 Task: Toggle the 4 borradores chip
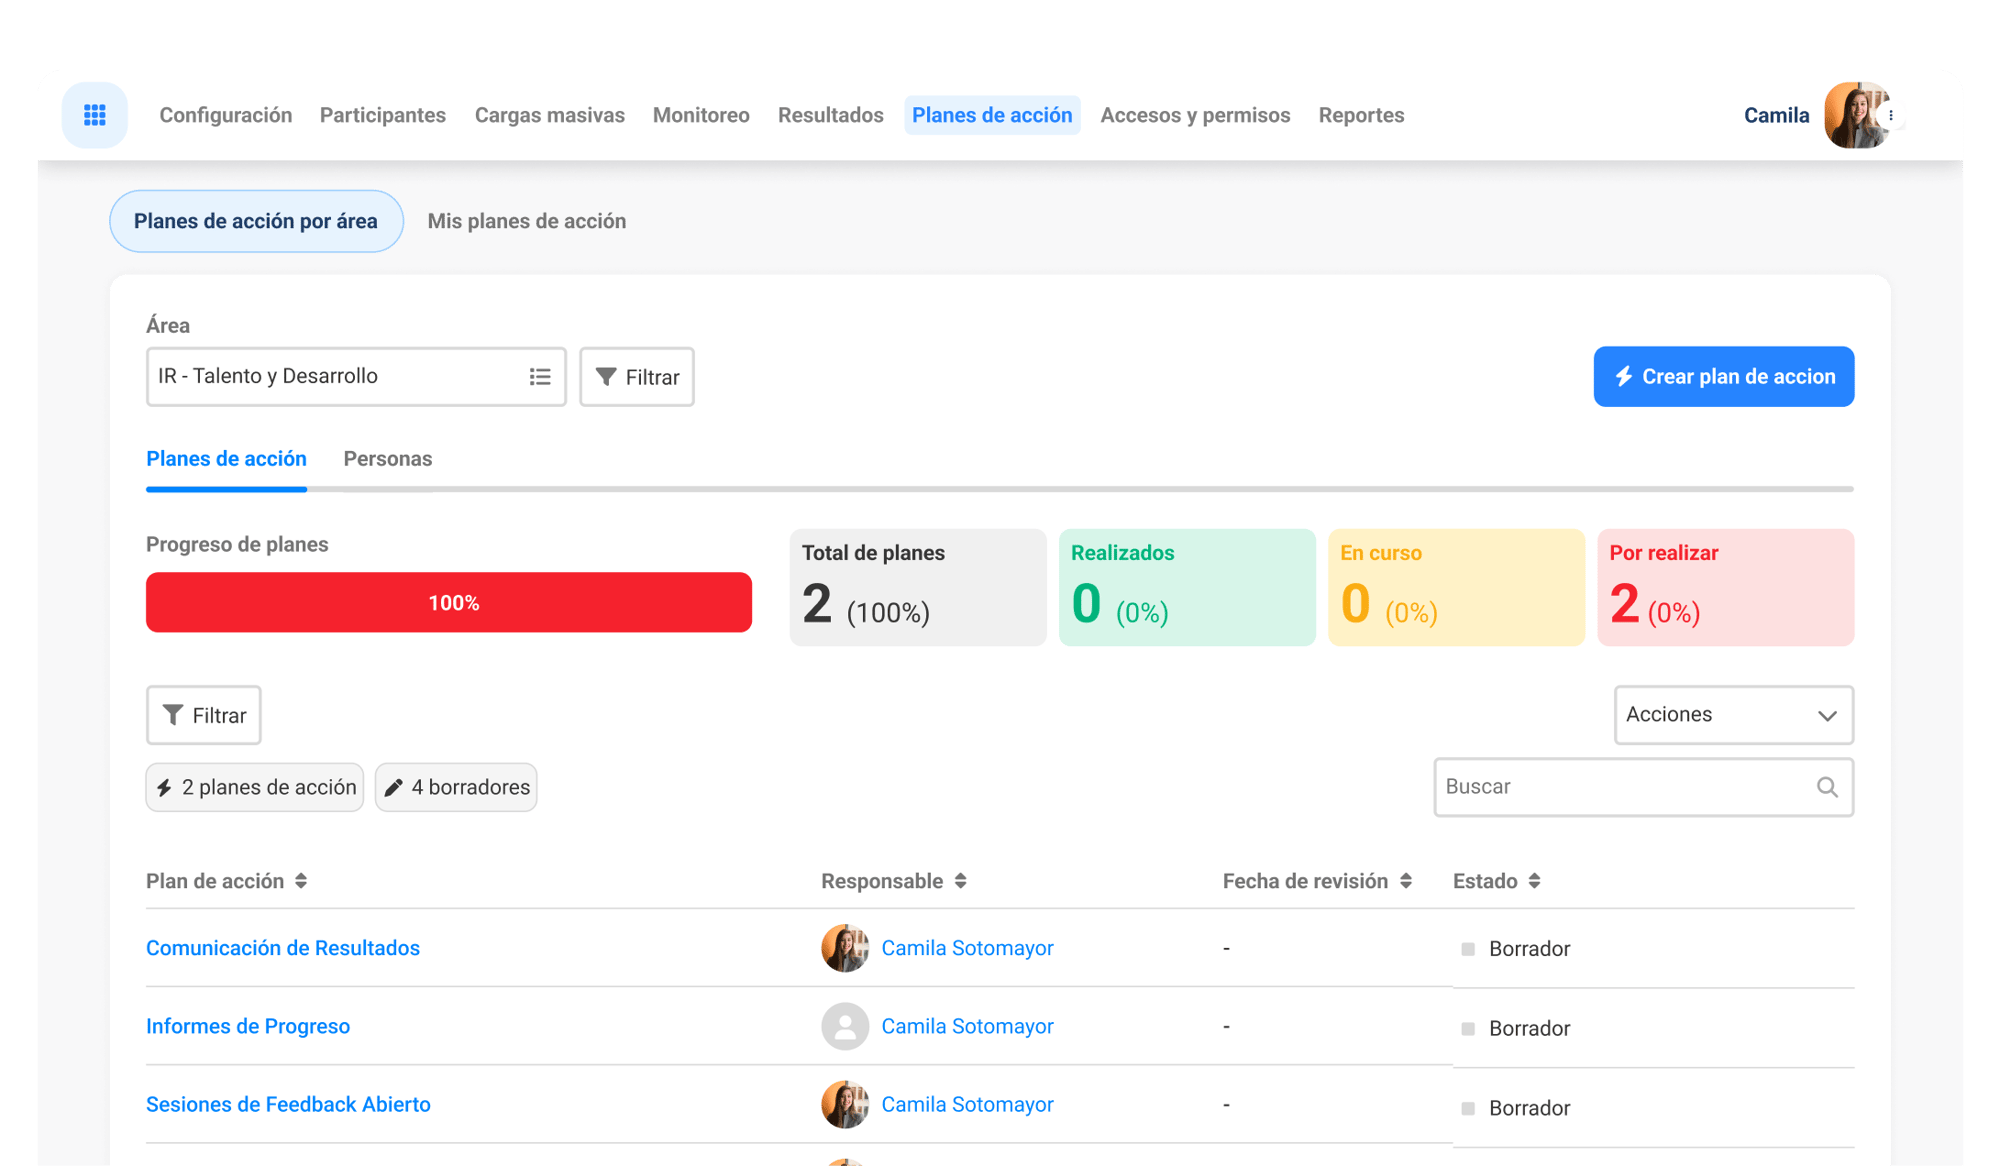click(456, 787)
